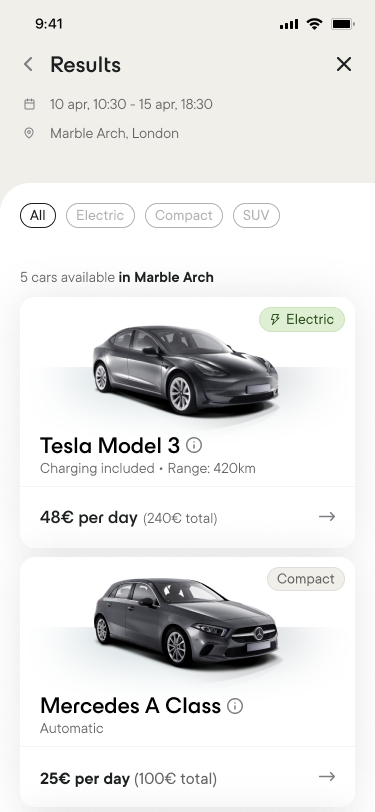
Task: Toggle the Compact filter chip
Action: tap(184, 215)
